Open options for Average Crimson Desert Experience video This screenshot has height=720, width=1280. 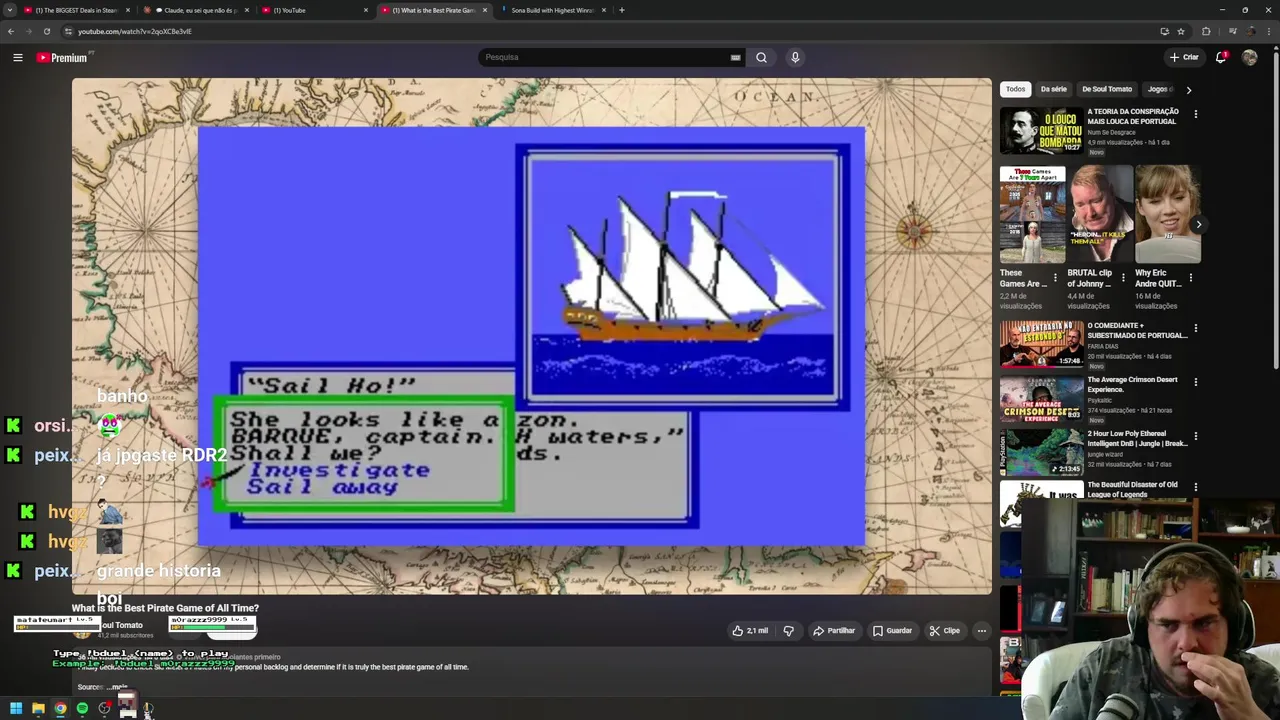(x=1195, y=382)
